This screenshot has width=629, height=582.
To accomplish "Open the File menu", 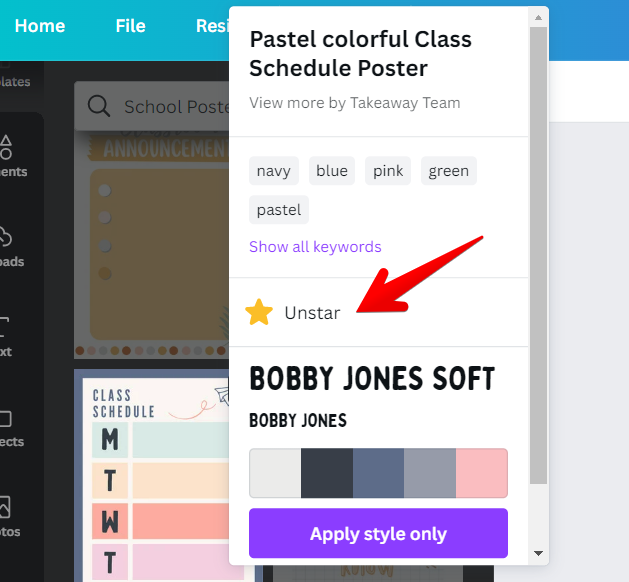I will tap(131, 27).
